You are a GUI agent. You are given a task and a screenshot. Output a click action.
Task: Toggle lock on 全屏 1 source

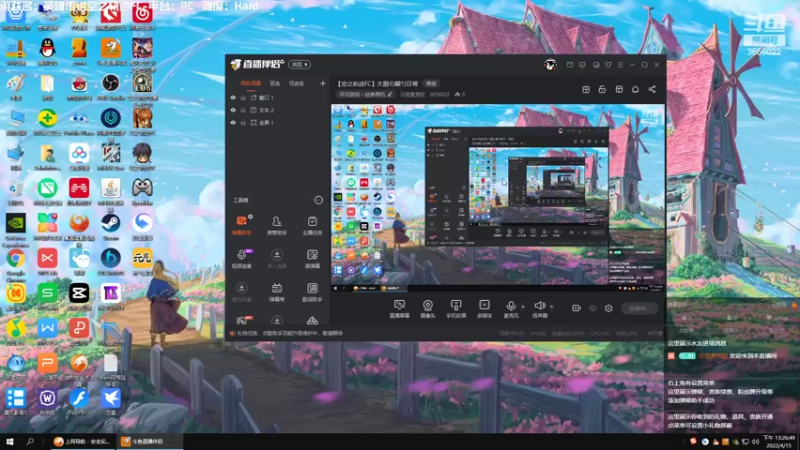click(x=243, y=122)
